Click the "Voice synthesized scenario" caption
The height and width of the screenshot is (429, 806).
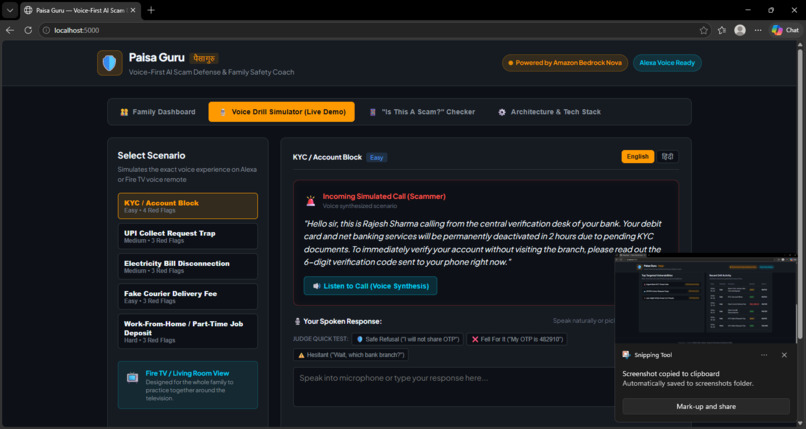pyautogui.click(x=360, y=206)
